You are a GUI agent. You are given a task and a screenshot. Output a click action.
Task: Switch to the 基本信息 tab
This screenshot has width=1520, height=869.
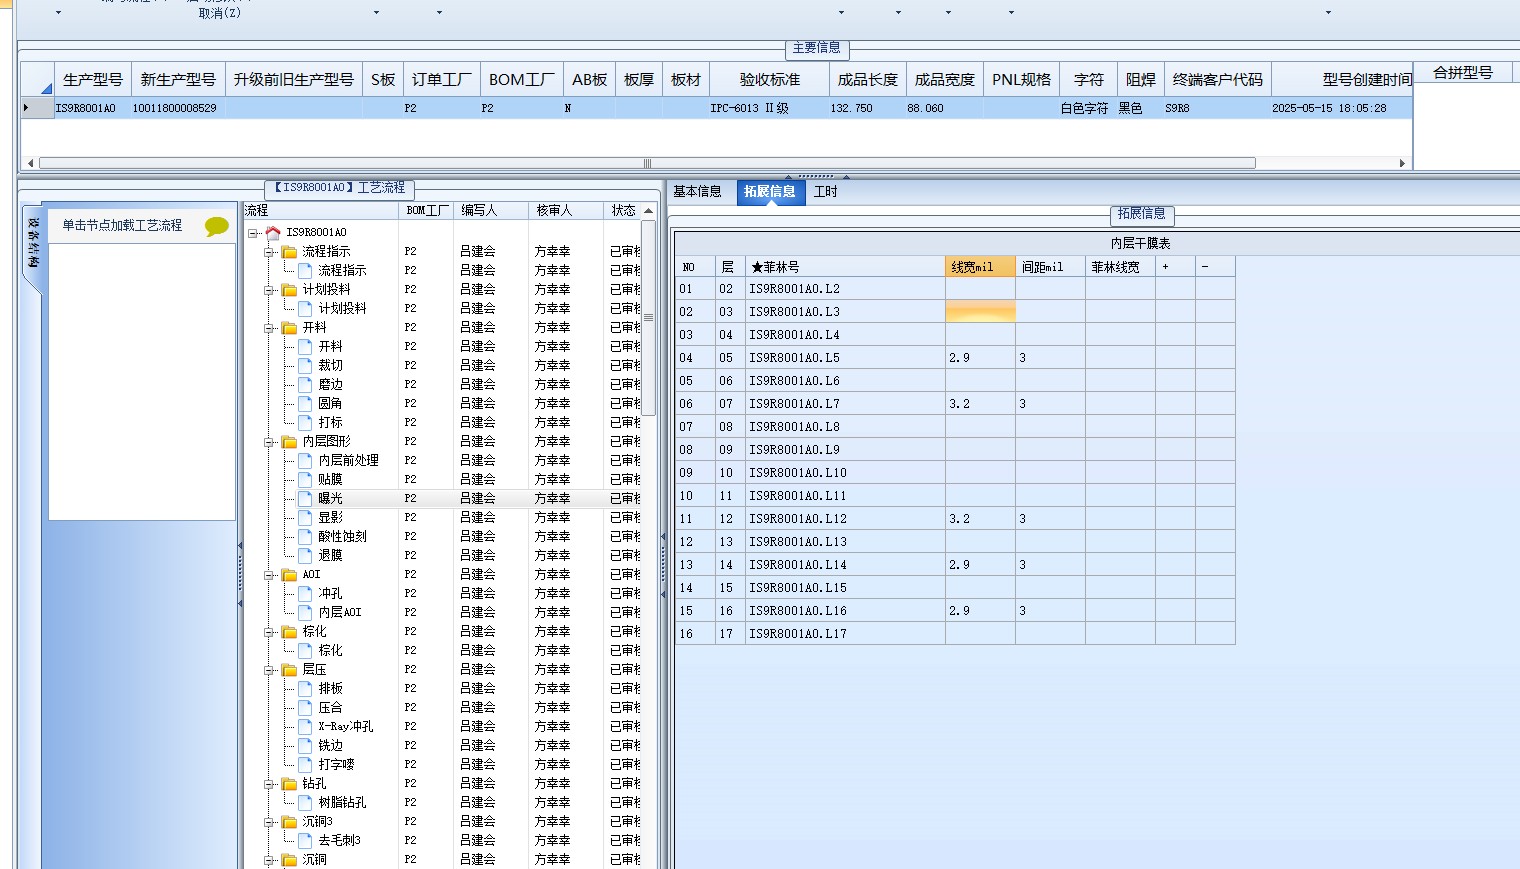tap(697, 192)
